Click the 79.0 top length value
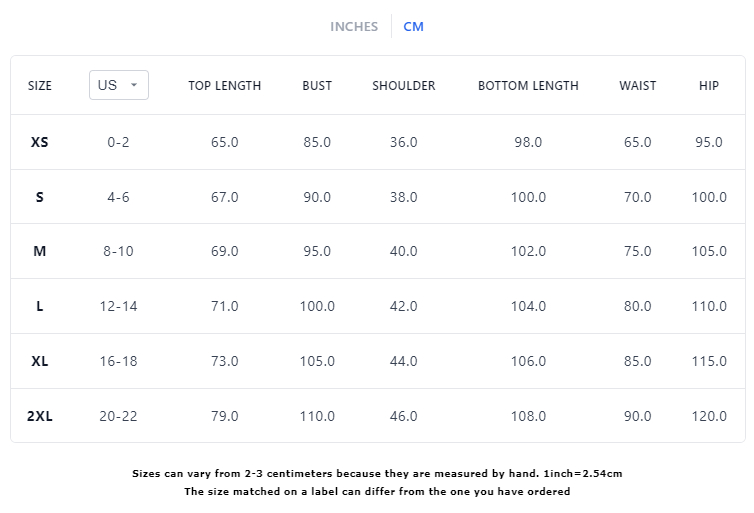The height and width of the screenshot is (513, 754). pos(225,416)
